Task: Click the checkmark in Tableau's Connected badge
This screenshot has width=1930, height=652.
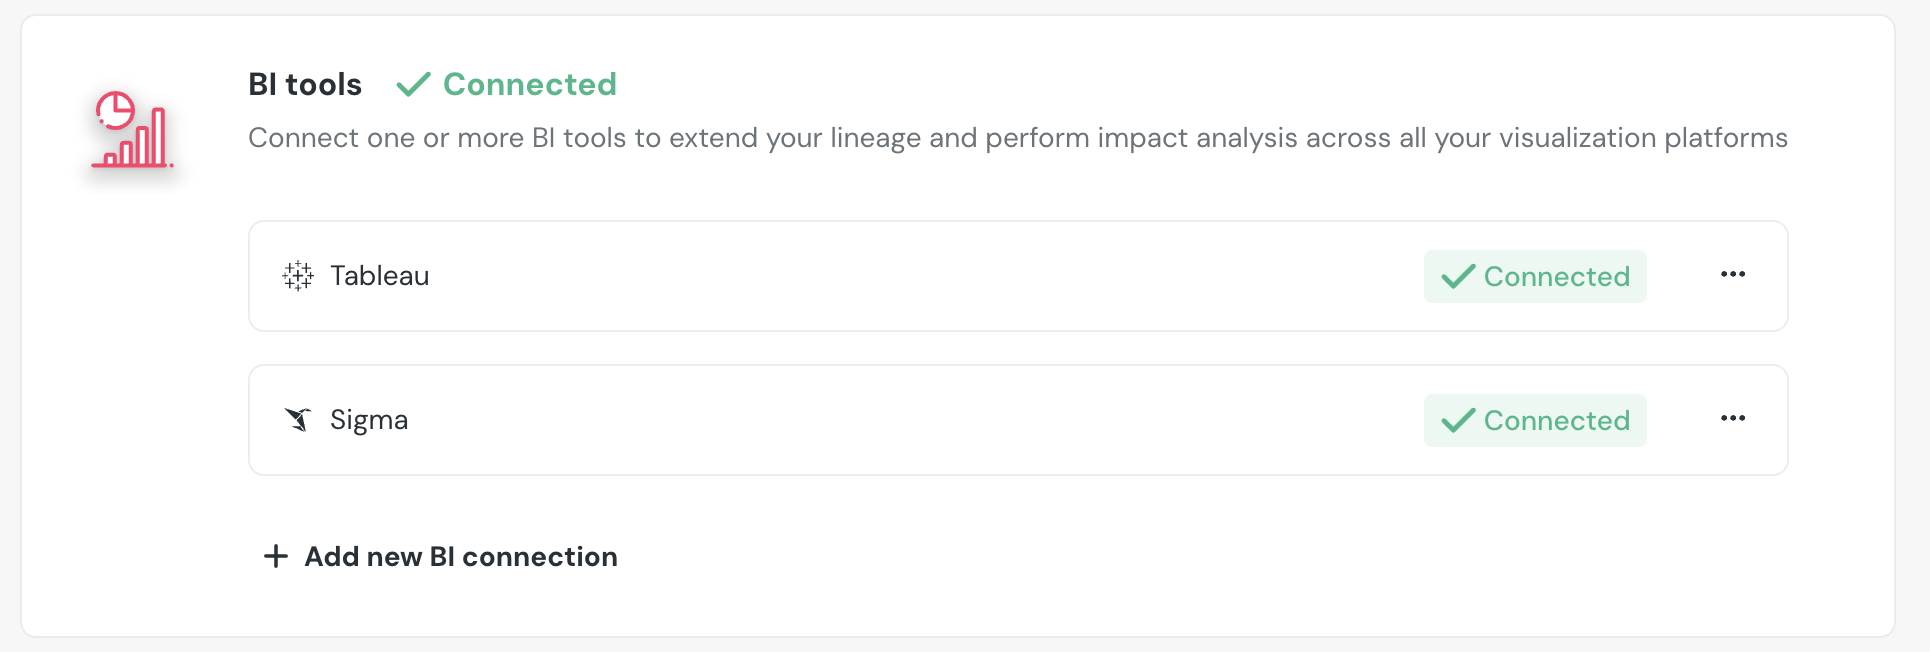Action: [x=1458, y=276]
